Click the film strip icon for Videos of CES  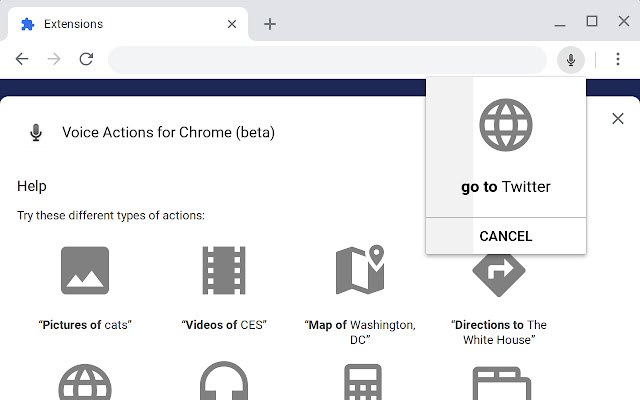pos(223,271)
